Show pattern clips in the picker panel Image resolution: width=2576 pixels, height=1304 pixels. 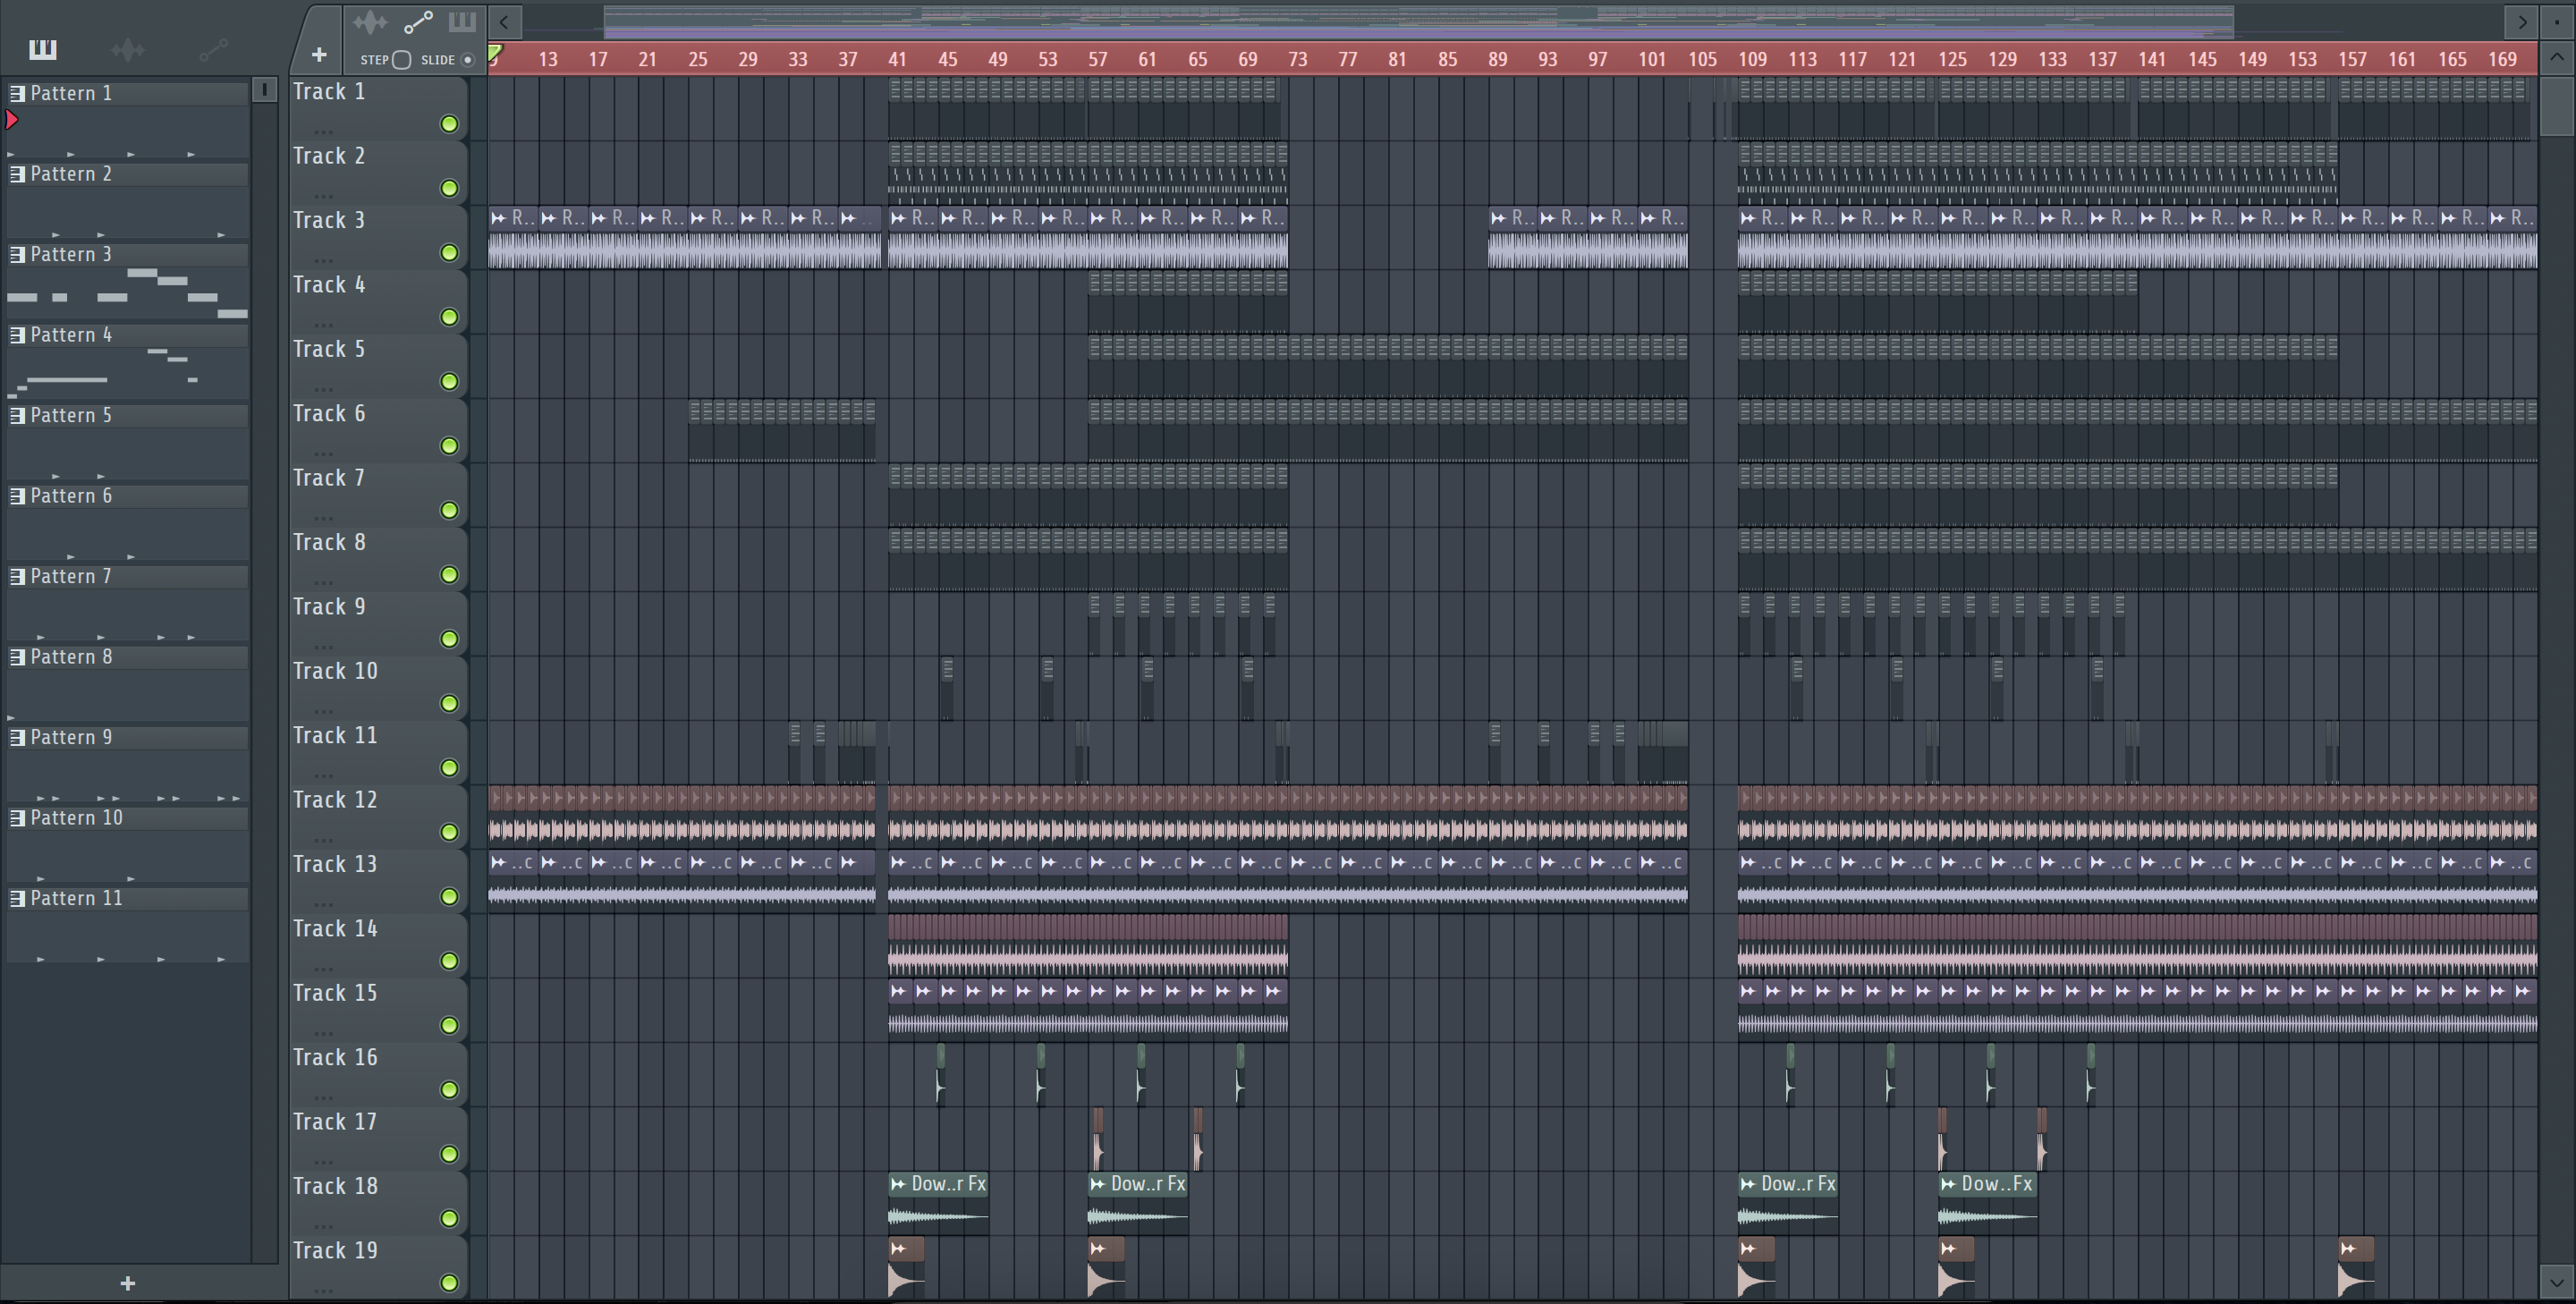coord(43,49)
